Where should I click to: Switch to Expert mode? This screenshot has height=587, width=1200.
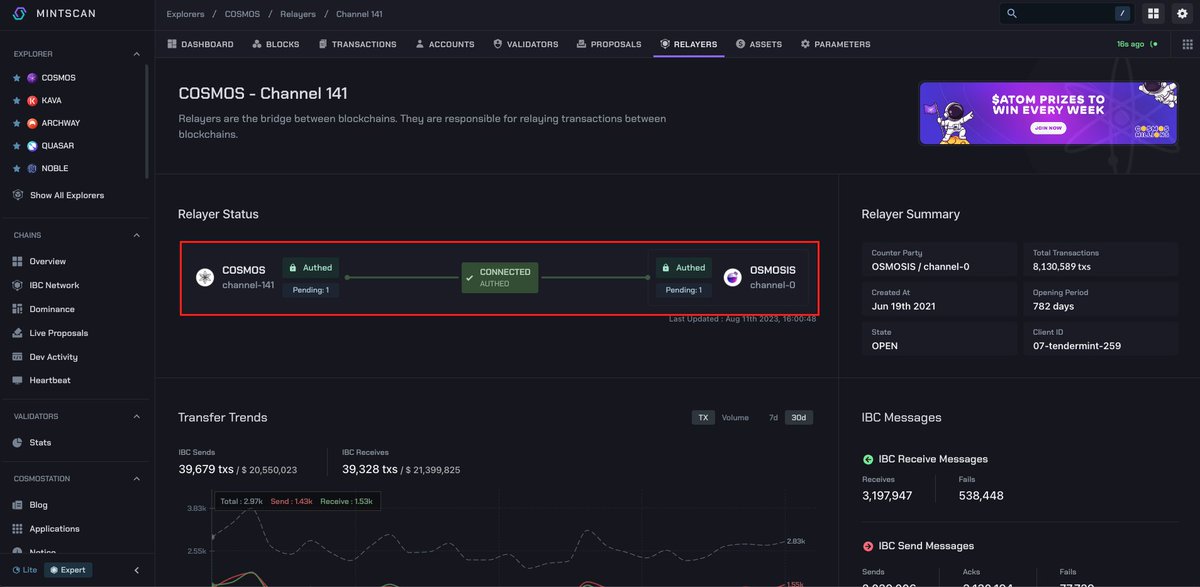(x=68, y=569)
